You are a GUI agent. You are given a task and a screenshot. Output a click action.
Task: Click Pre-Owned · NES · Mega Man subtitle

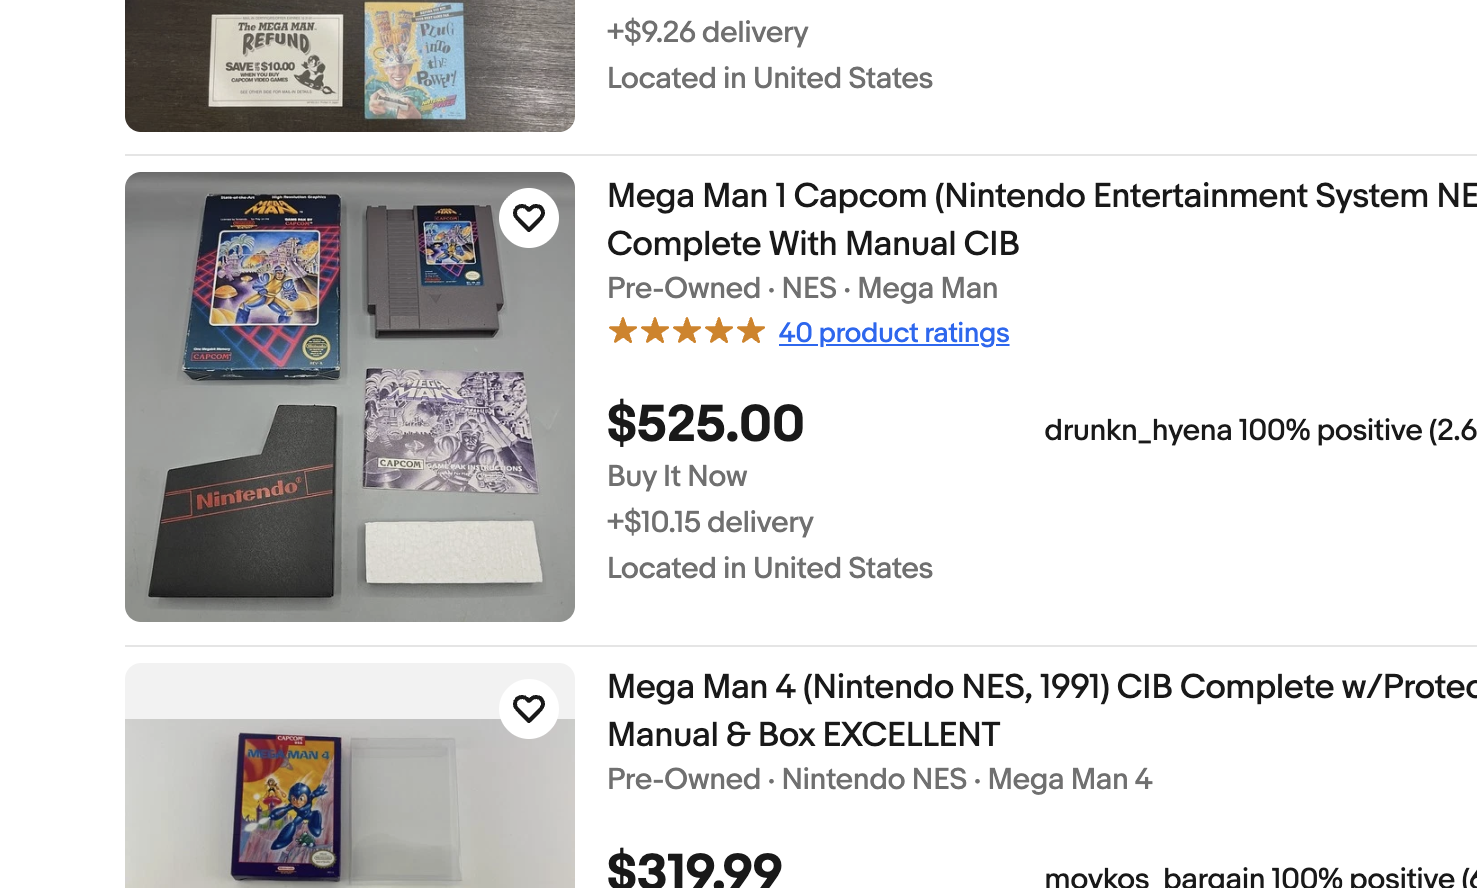[x=802, y=288]
